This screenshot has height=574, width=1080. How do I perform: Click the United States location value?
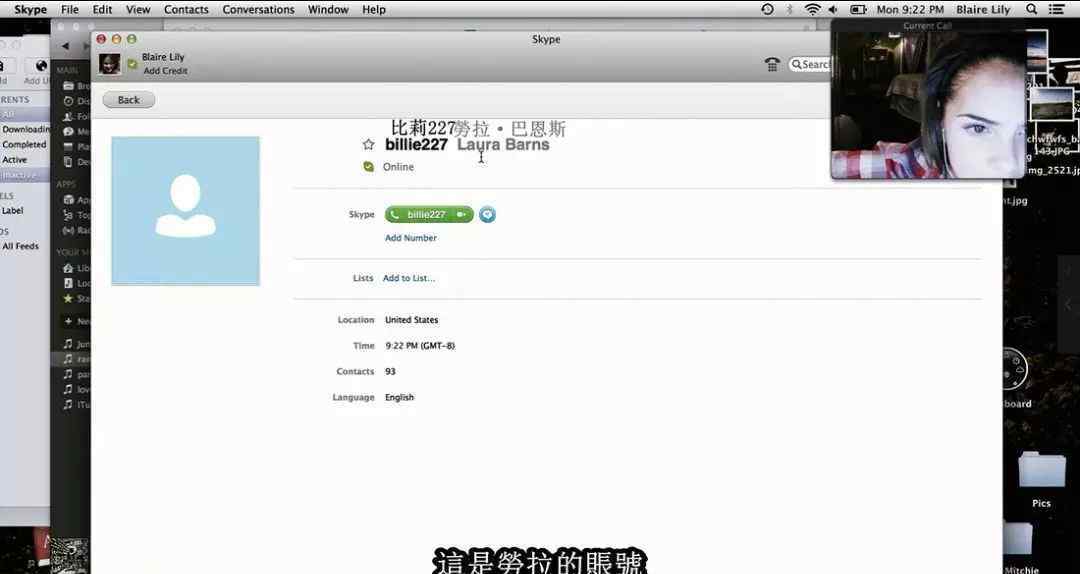point(411,320)
